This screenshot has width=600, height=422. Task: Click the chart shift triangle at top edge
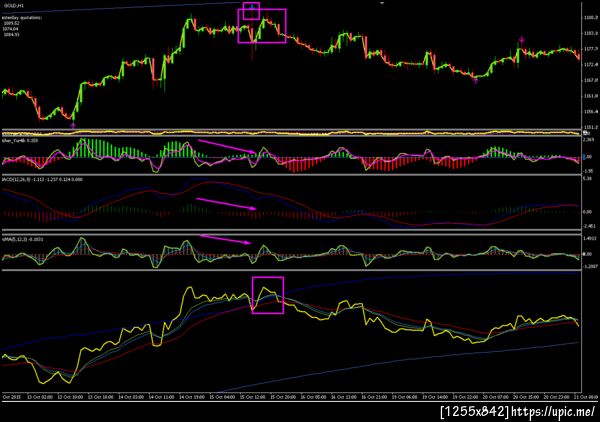pyautogui.click(x=382, y=3)
